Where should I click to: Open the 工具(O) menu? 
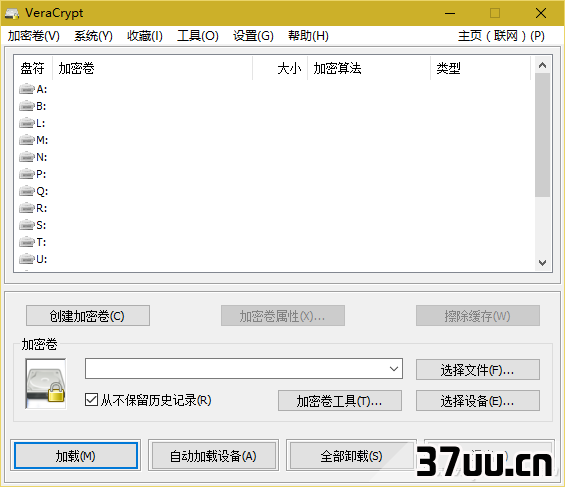coord(198,36)
